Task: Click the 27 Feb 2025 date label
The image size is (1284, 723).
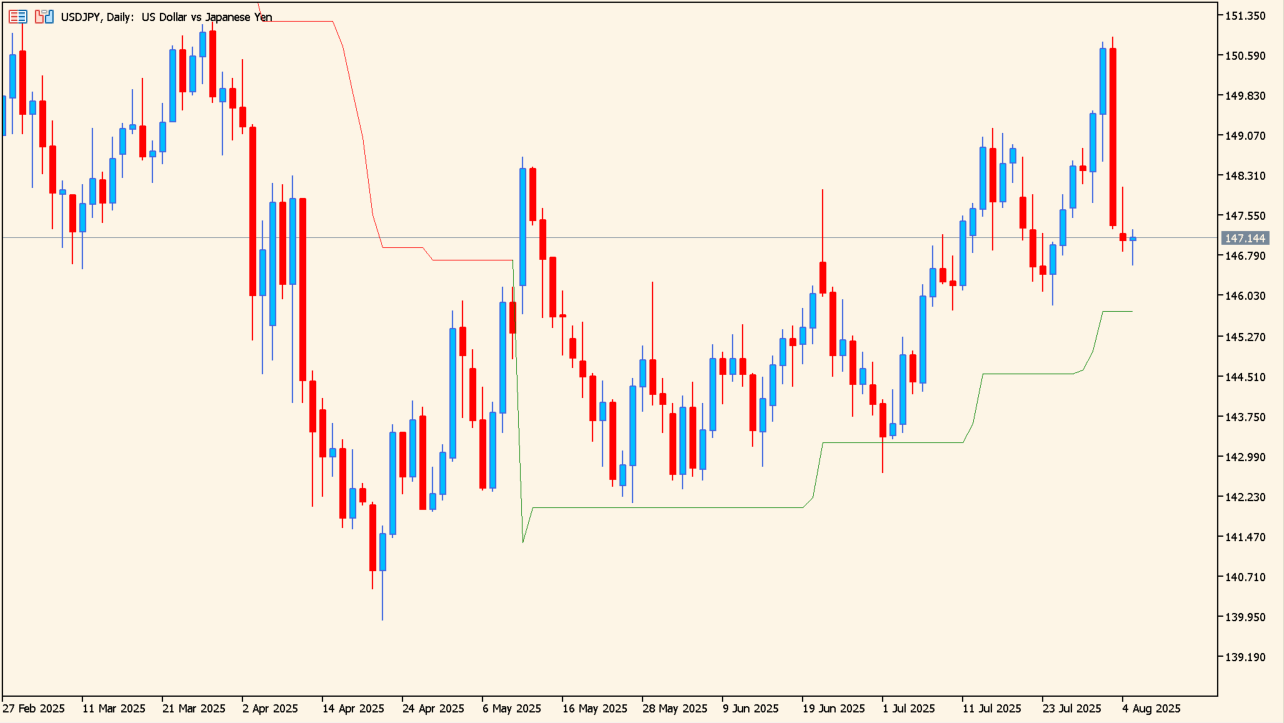Action: [x=34, y=708]
